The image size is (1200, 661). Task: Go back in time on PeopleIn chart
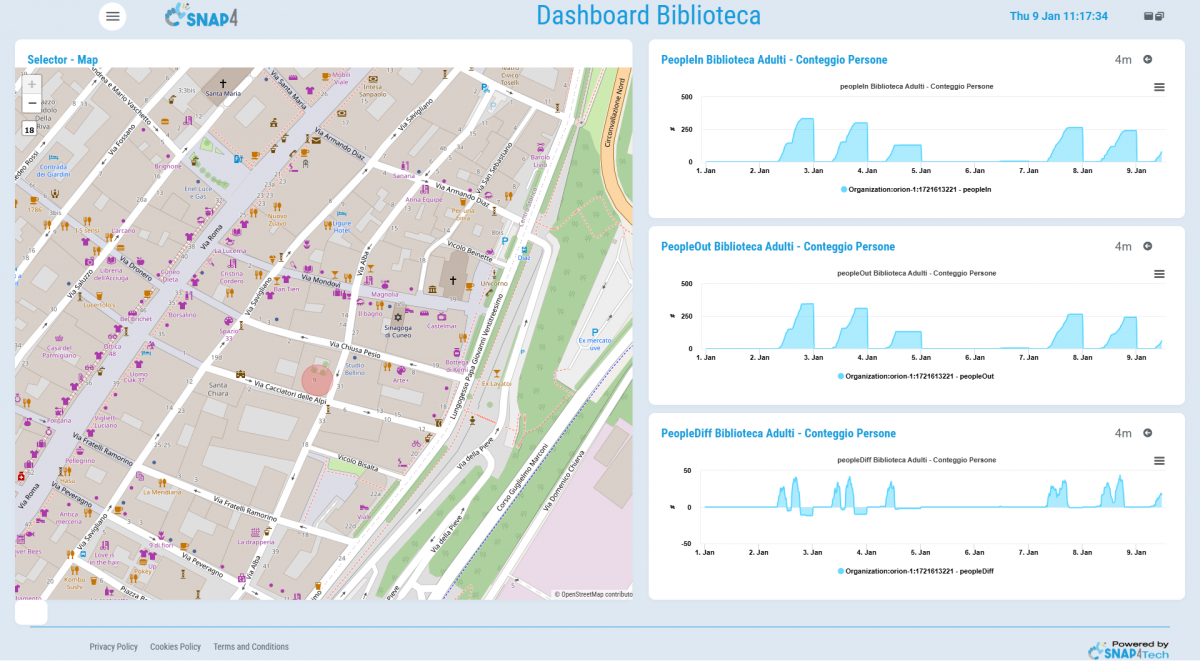(1148, 60)
